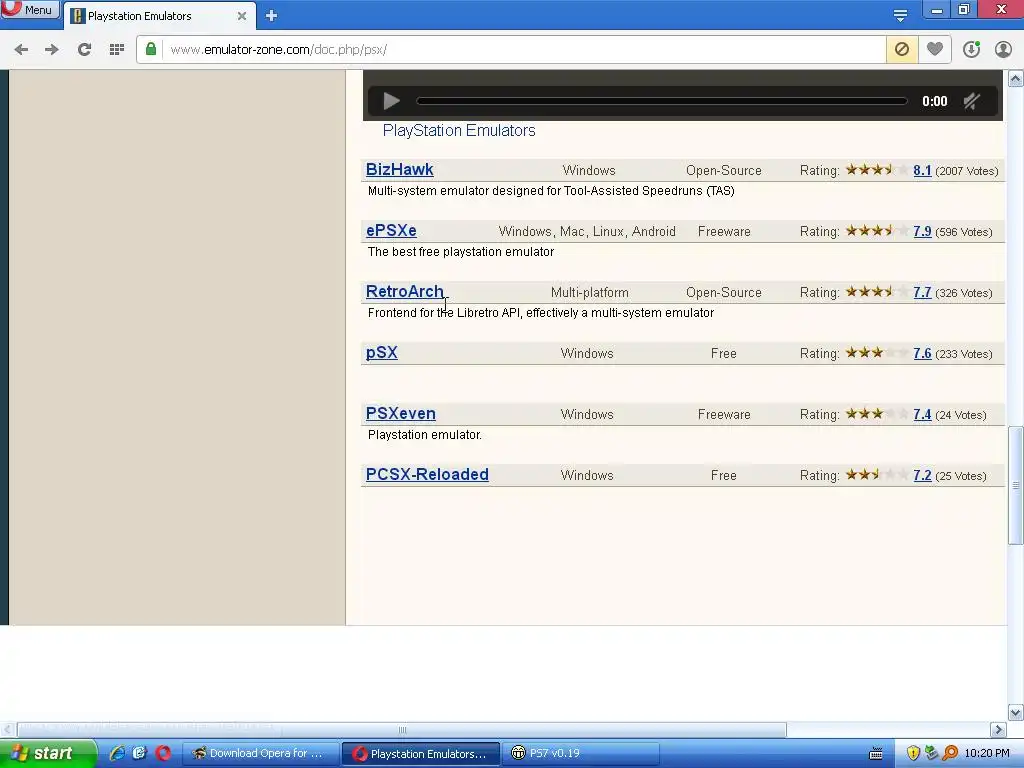The height and width of the screenshot is (768, 1024).
Task: Click the orange magnifier tray icon
Action: tap(950, 754)
